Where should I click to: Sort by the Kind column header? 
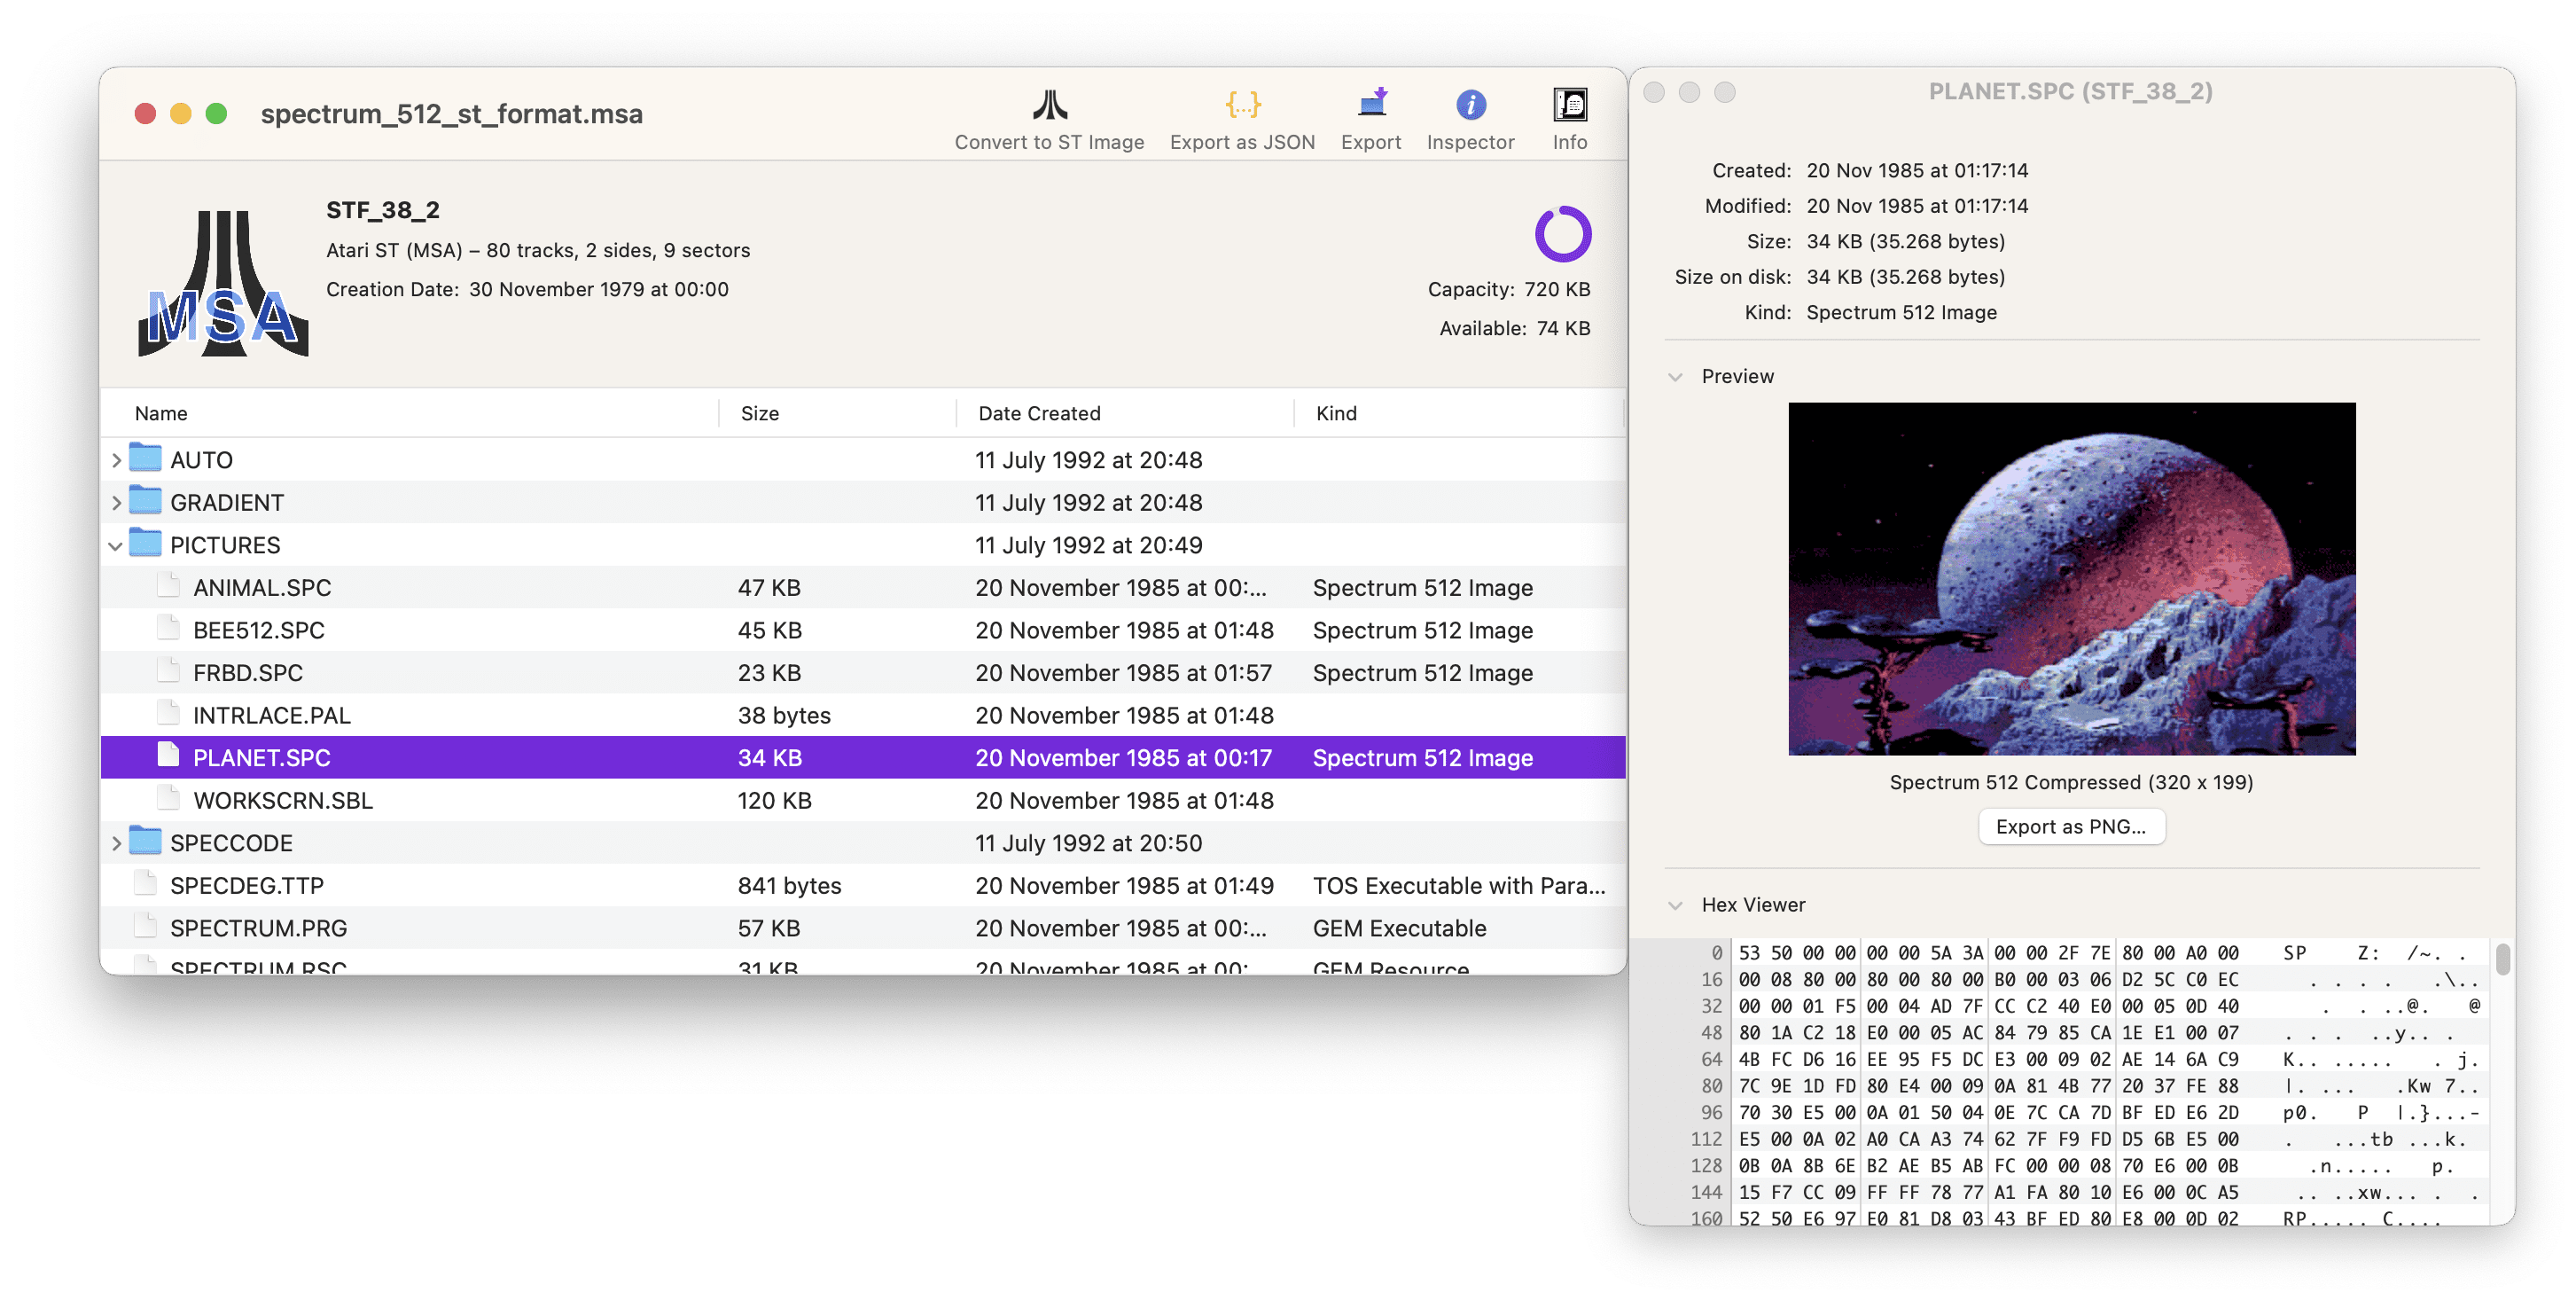coord(1458,413)
